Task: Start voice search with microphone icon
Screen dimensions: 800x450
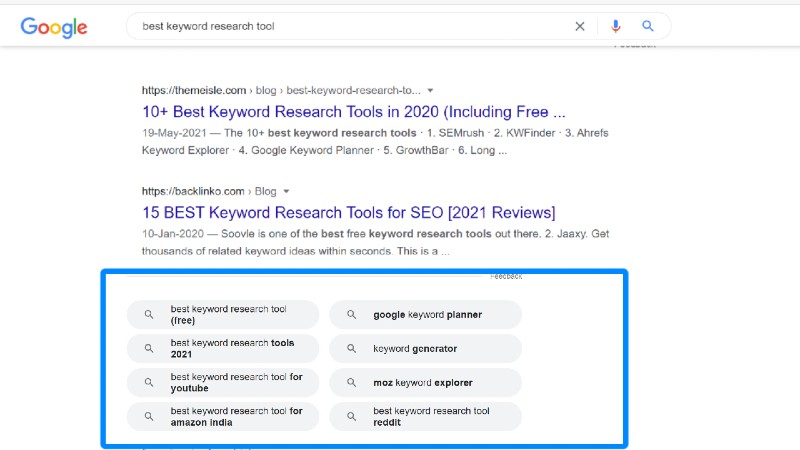Action: 616,26
